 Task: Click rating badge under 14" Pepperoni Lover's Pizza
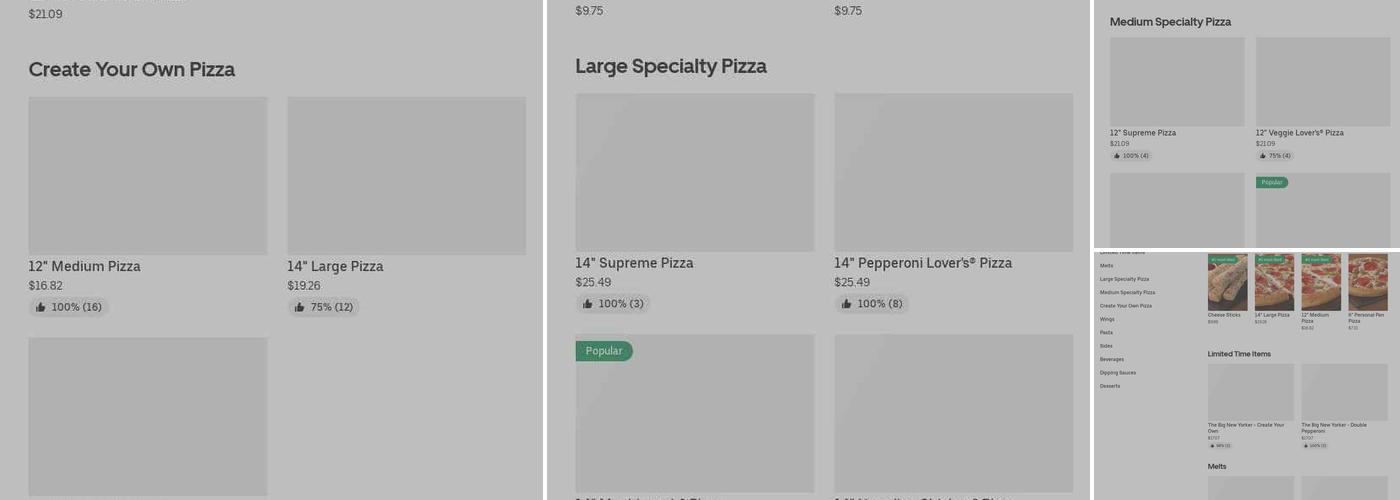[871, 304]
